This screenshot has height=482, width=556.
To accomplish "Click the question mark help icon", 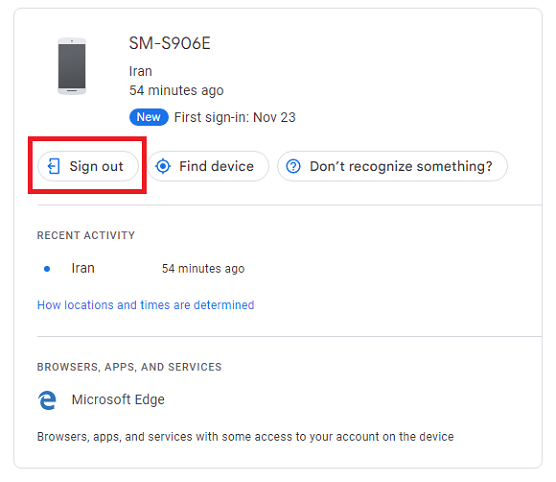I will pyautogui.click(x=293, y=166).
